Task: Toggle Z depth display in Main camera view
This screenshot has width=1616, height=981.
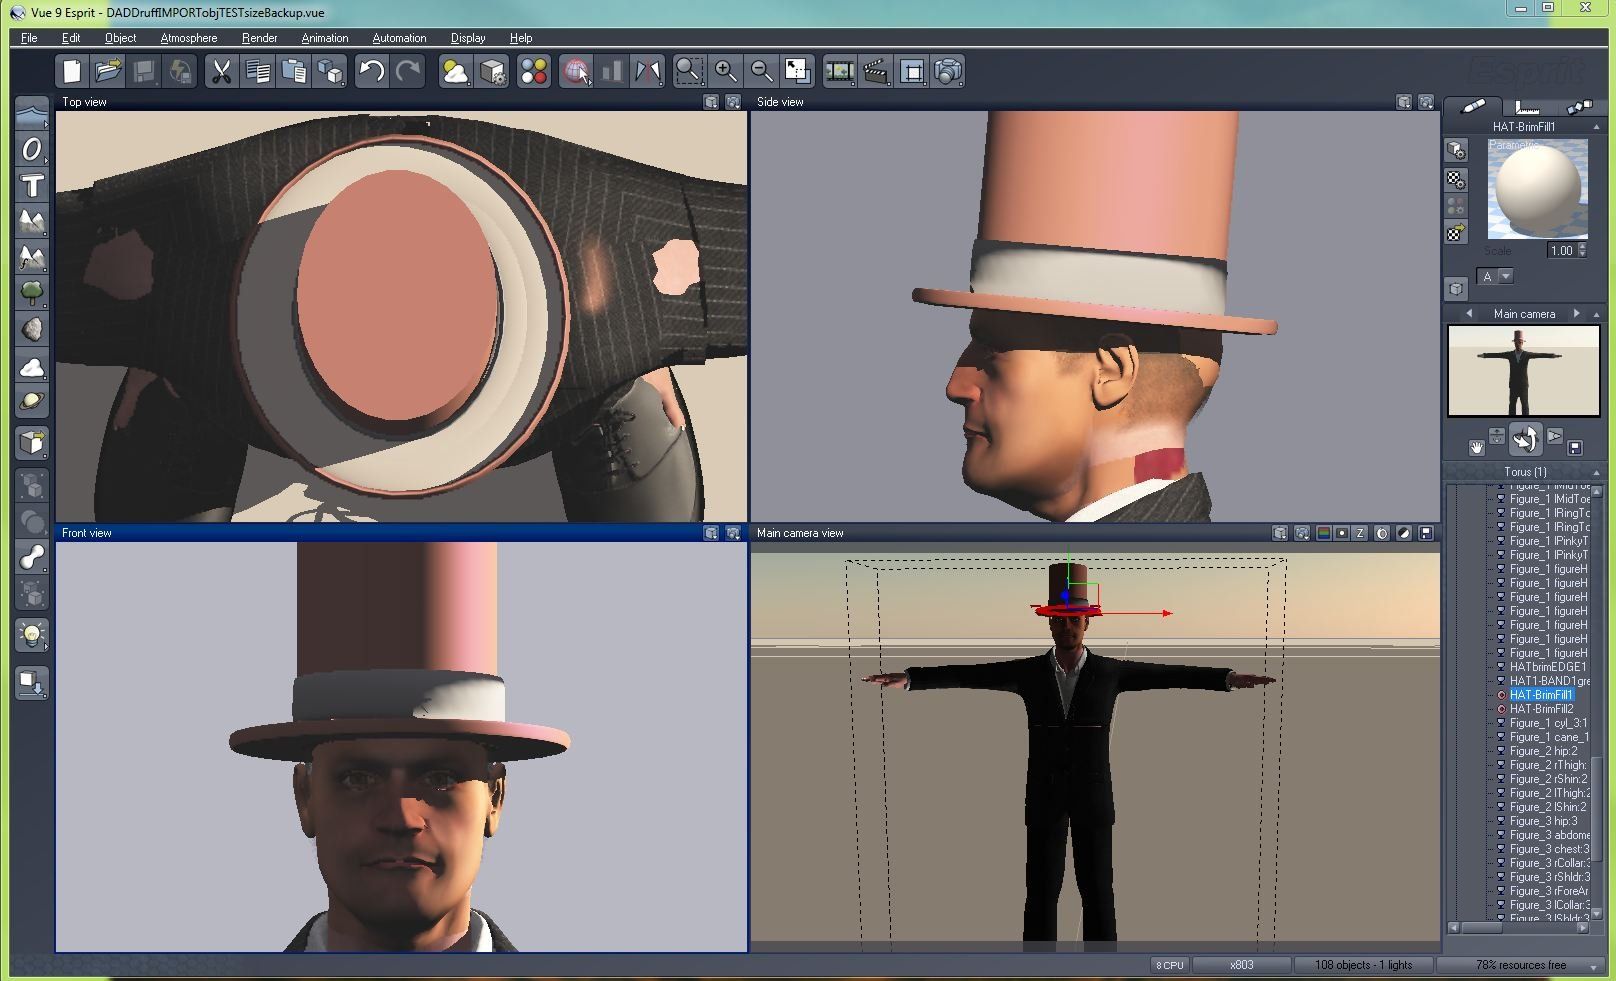Action: (x=1360, y=533)
